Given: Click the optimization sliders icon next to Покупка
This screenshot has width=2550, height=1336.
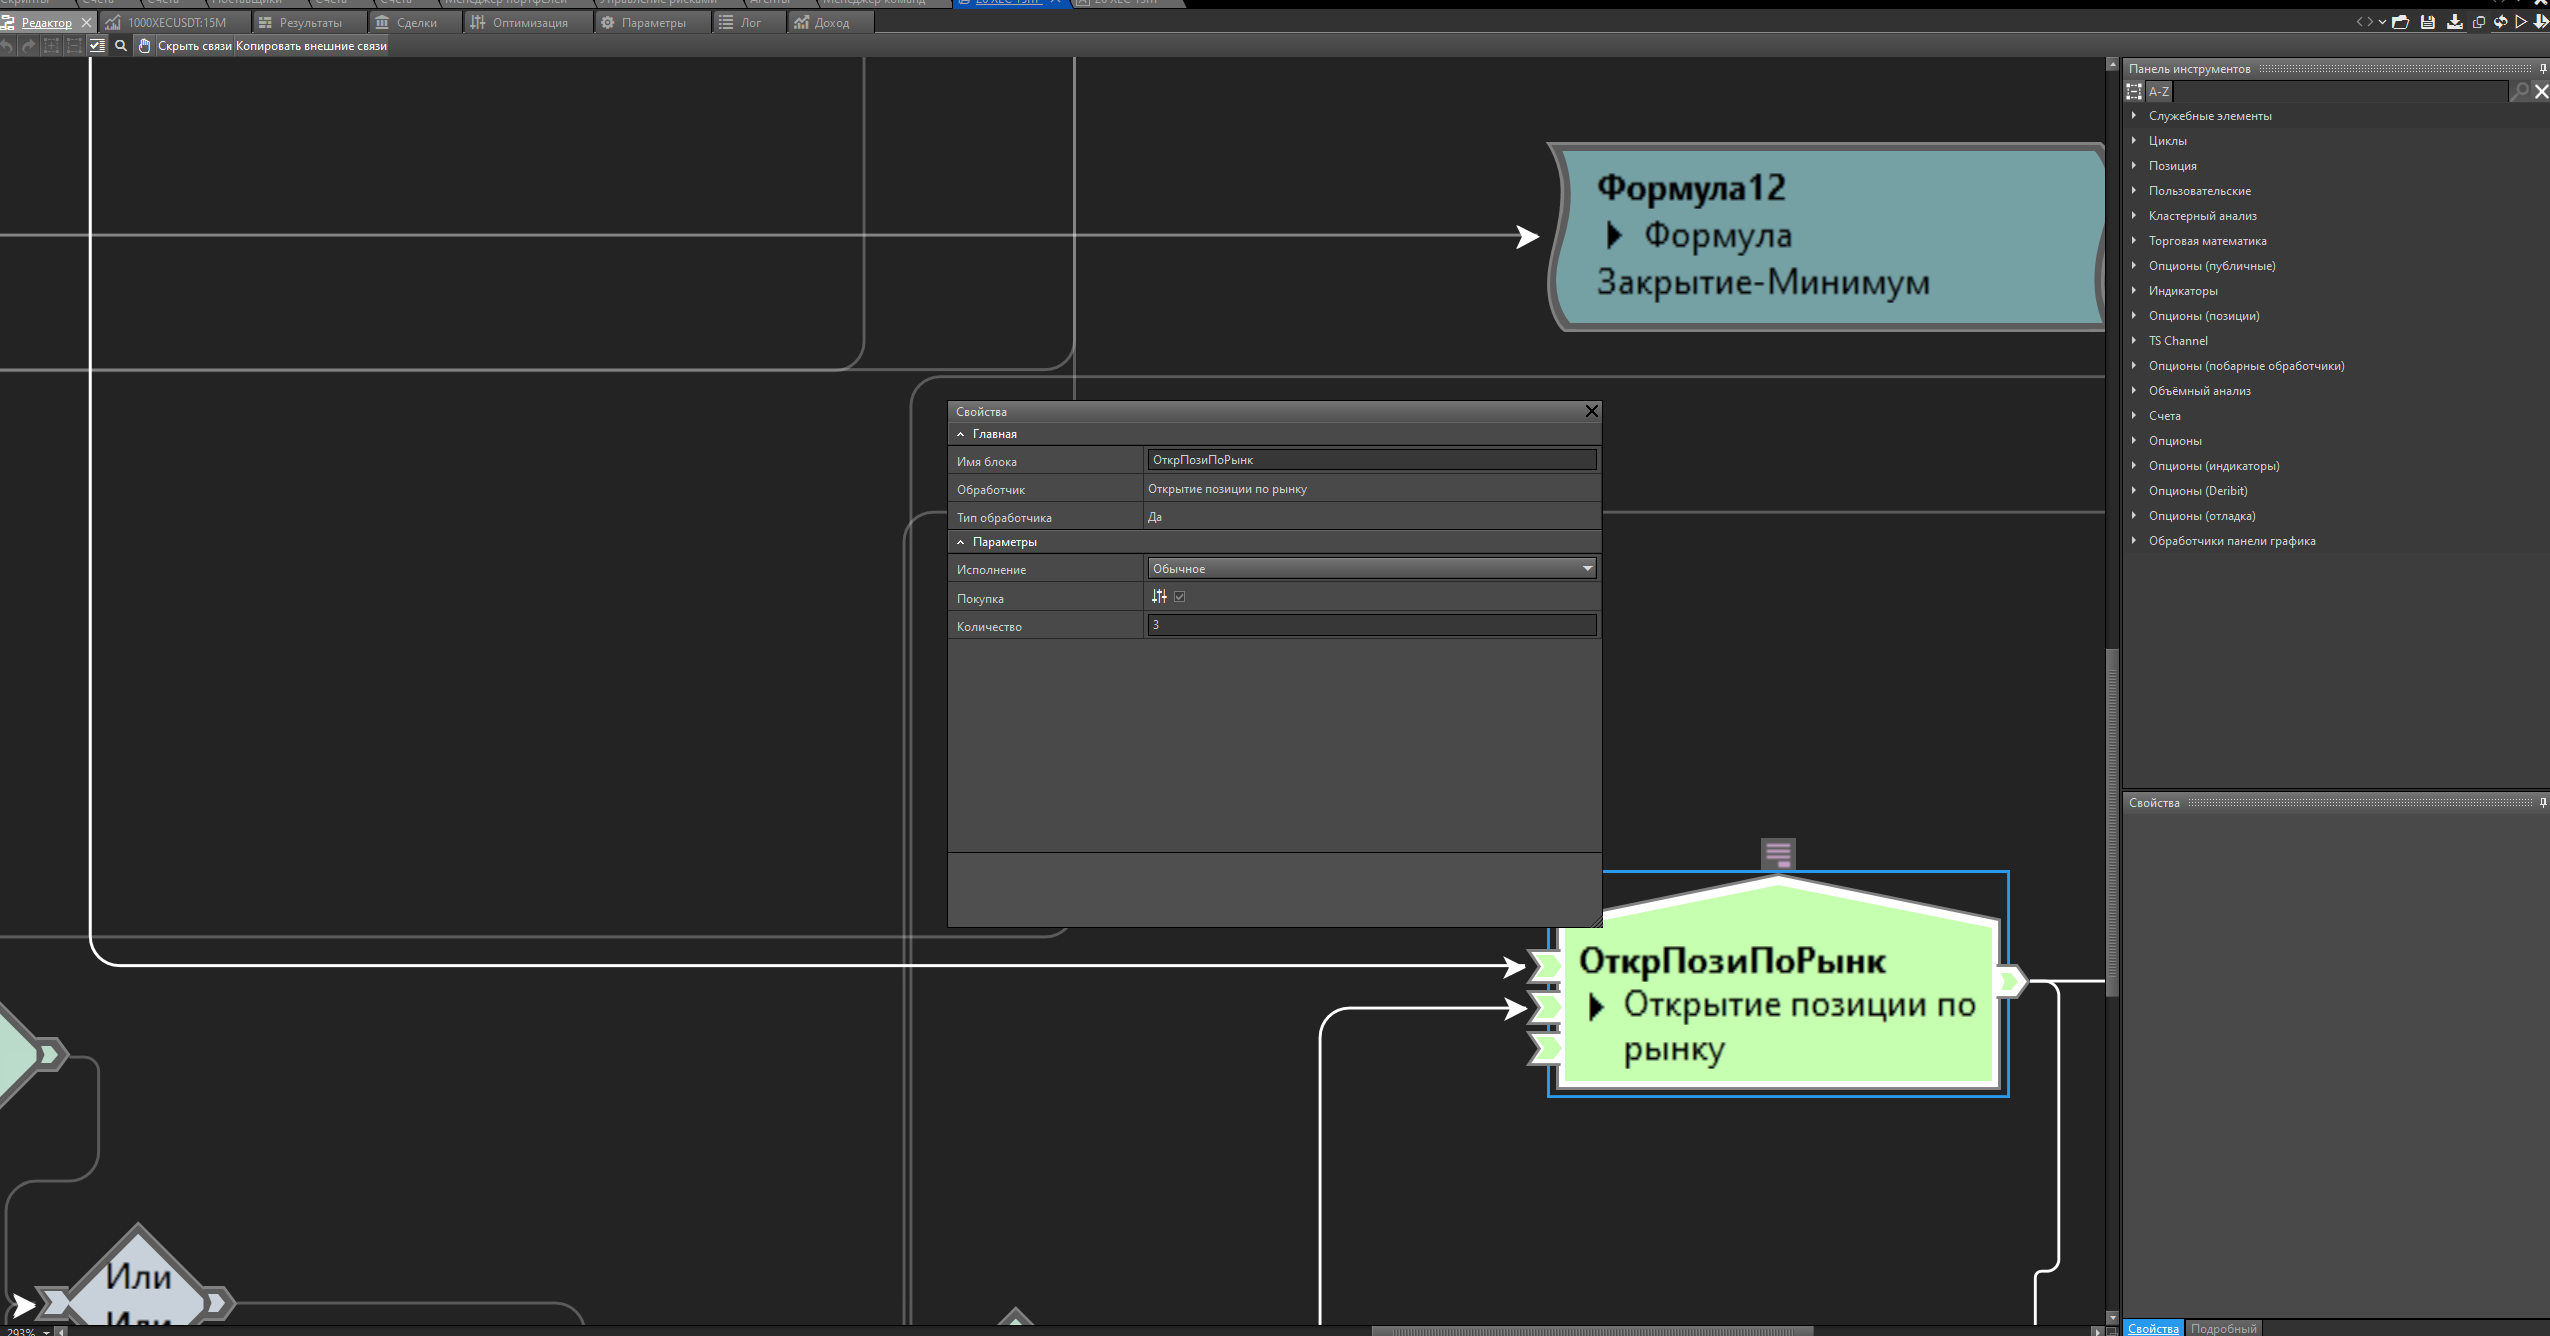Looking at the screenshot, I should [1159, 596].
